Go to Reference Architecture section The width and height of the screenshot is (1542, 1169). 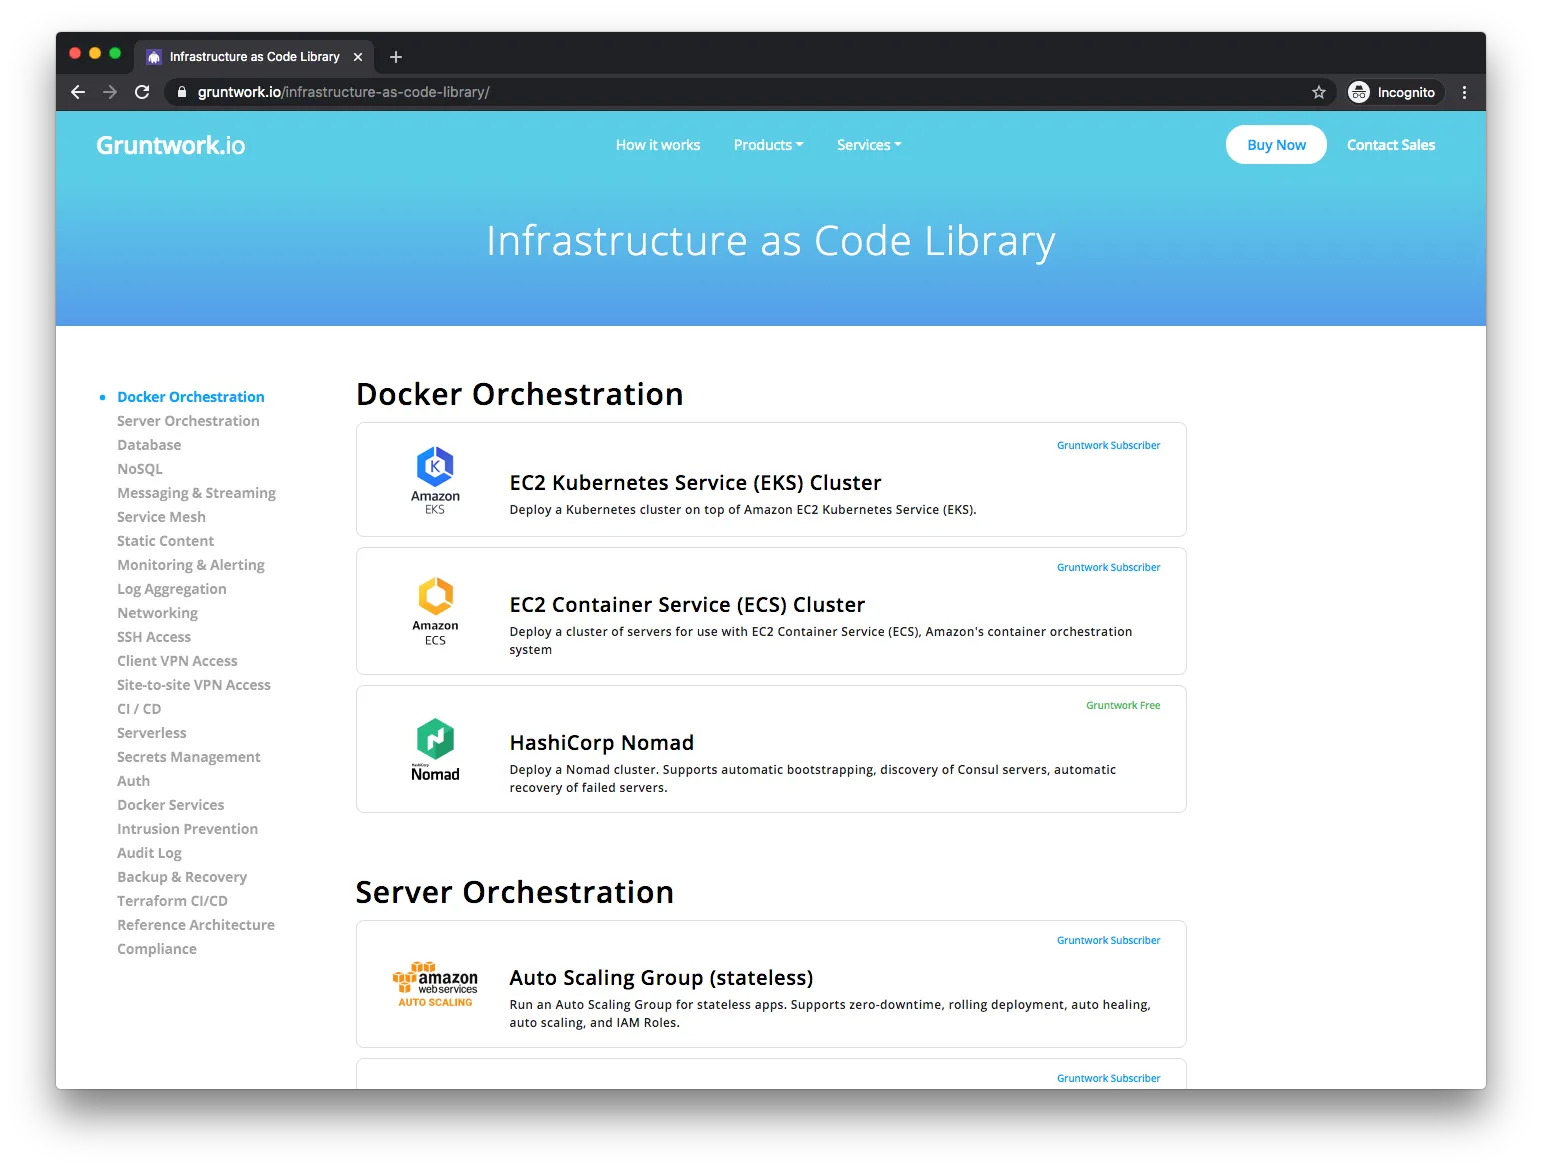196,925
